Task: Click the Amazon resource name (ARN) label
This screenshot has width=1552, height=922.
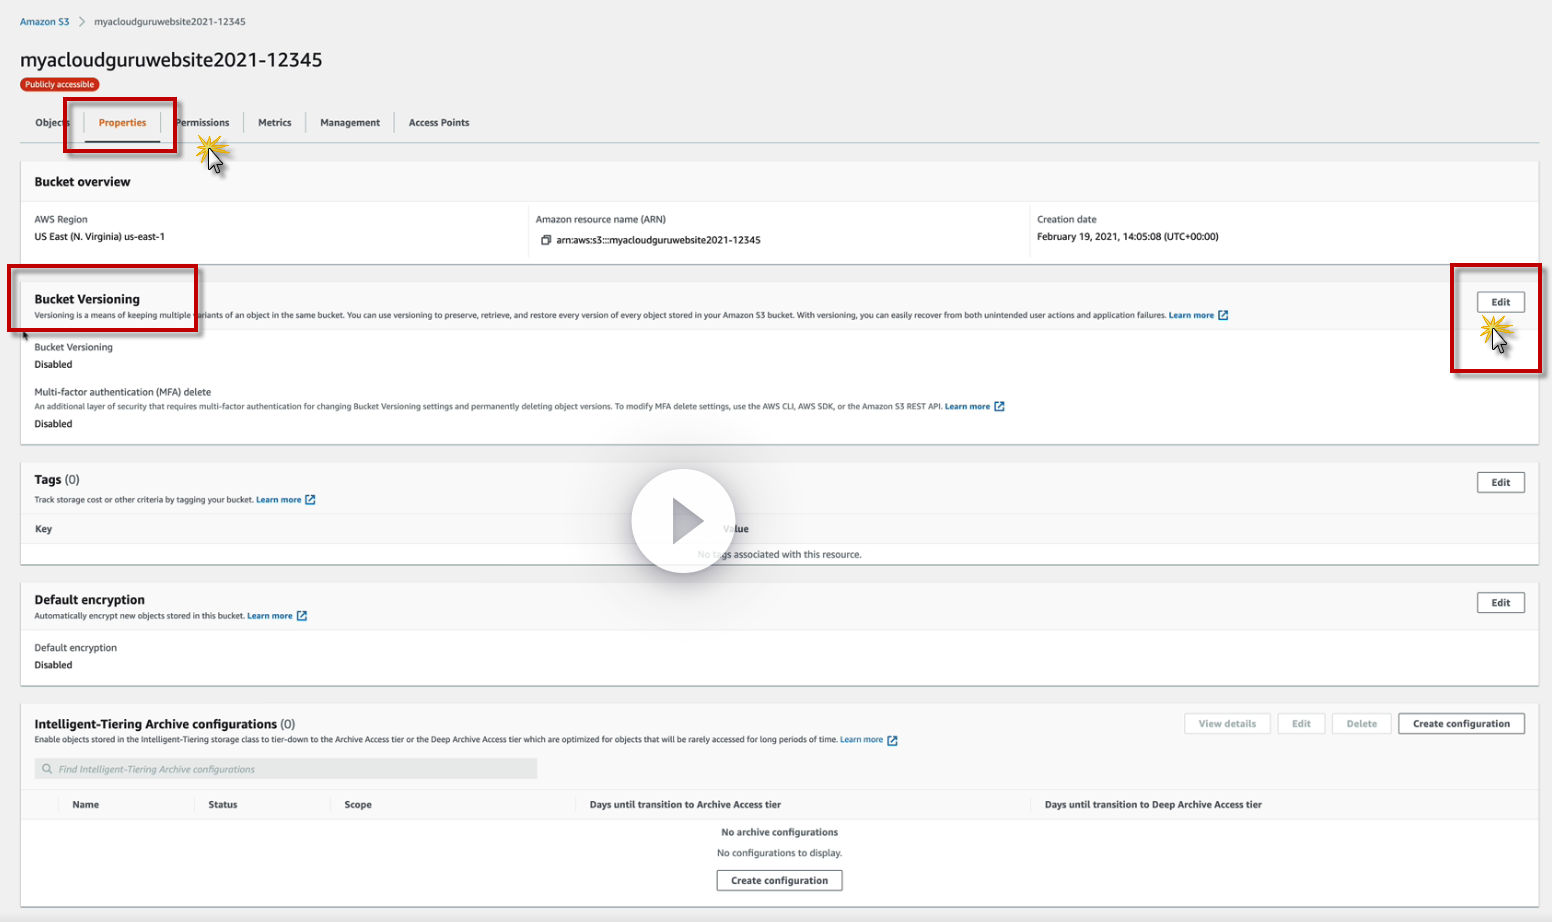Action: pos(600,220)
